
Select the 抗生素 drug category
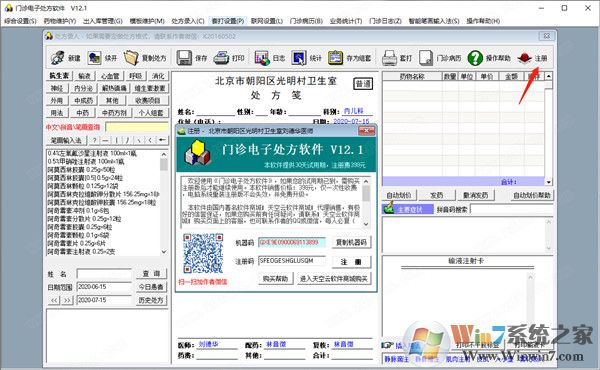point(59,76)
